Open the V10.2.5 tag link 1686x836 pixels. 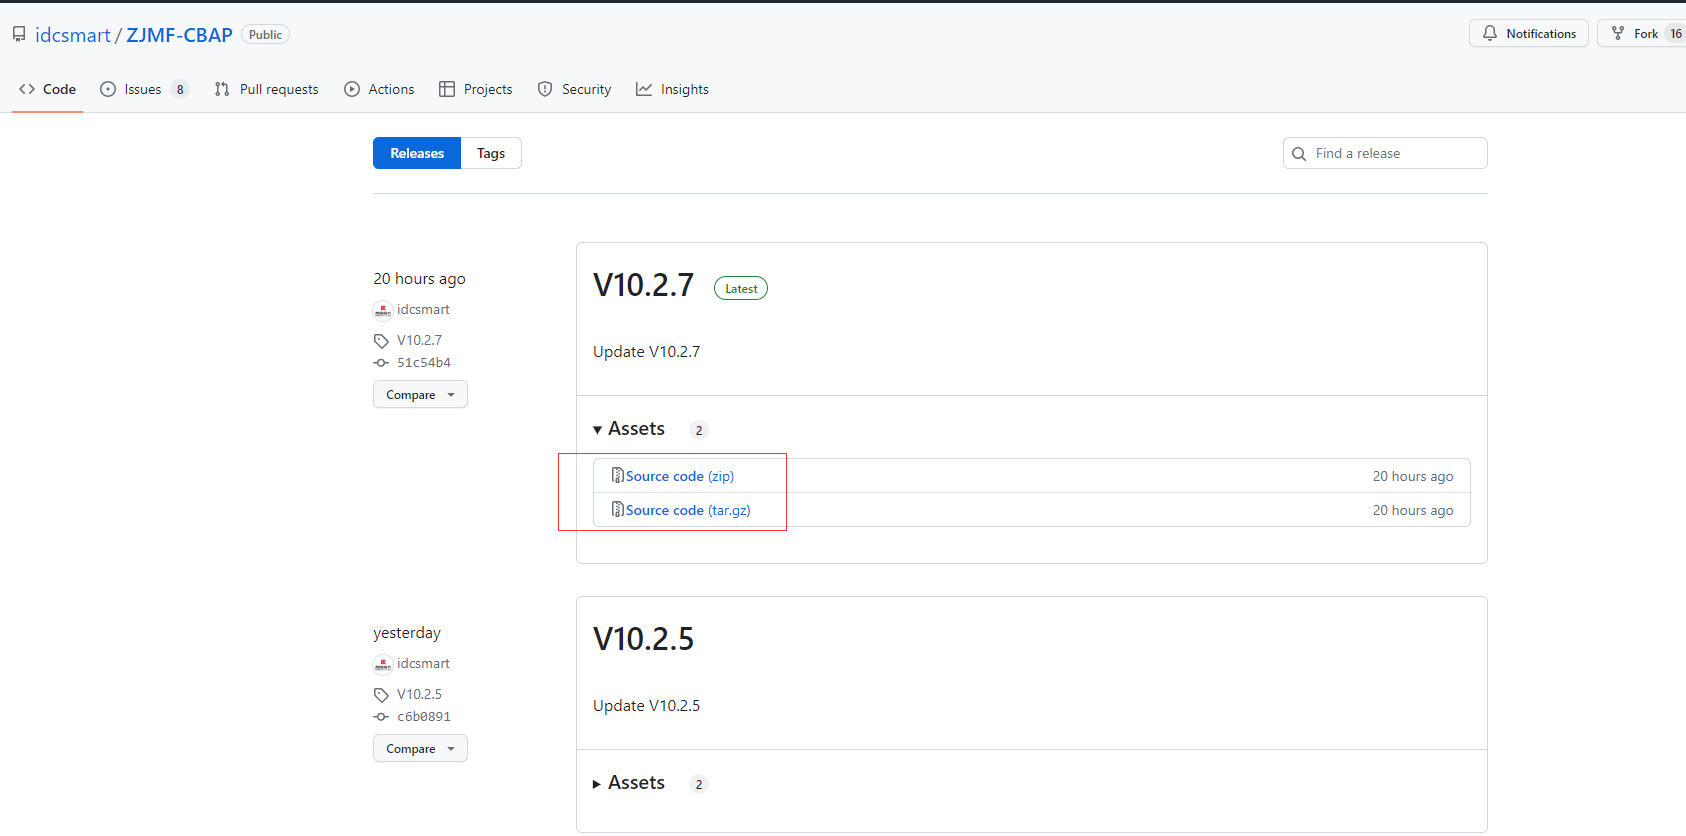[419, 694]
